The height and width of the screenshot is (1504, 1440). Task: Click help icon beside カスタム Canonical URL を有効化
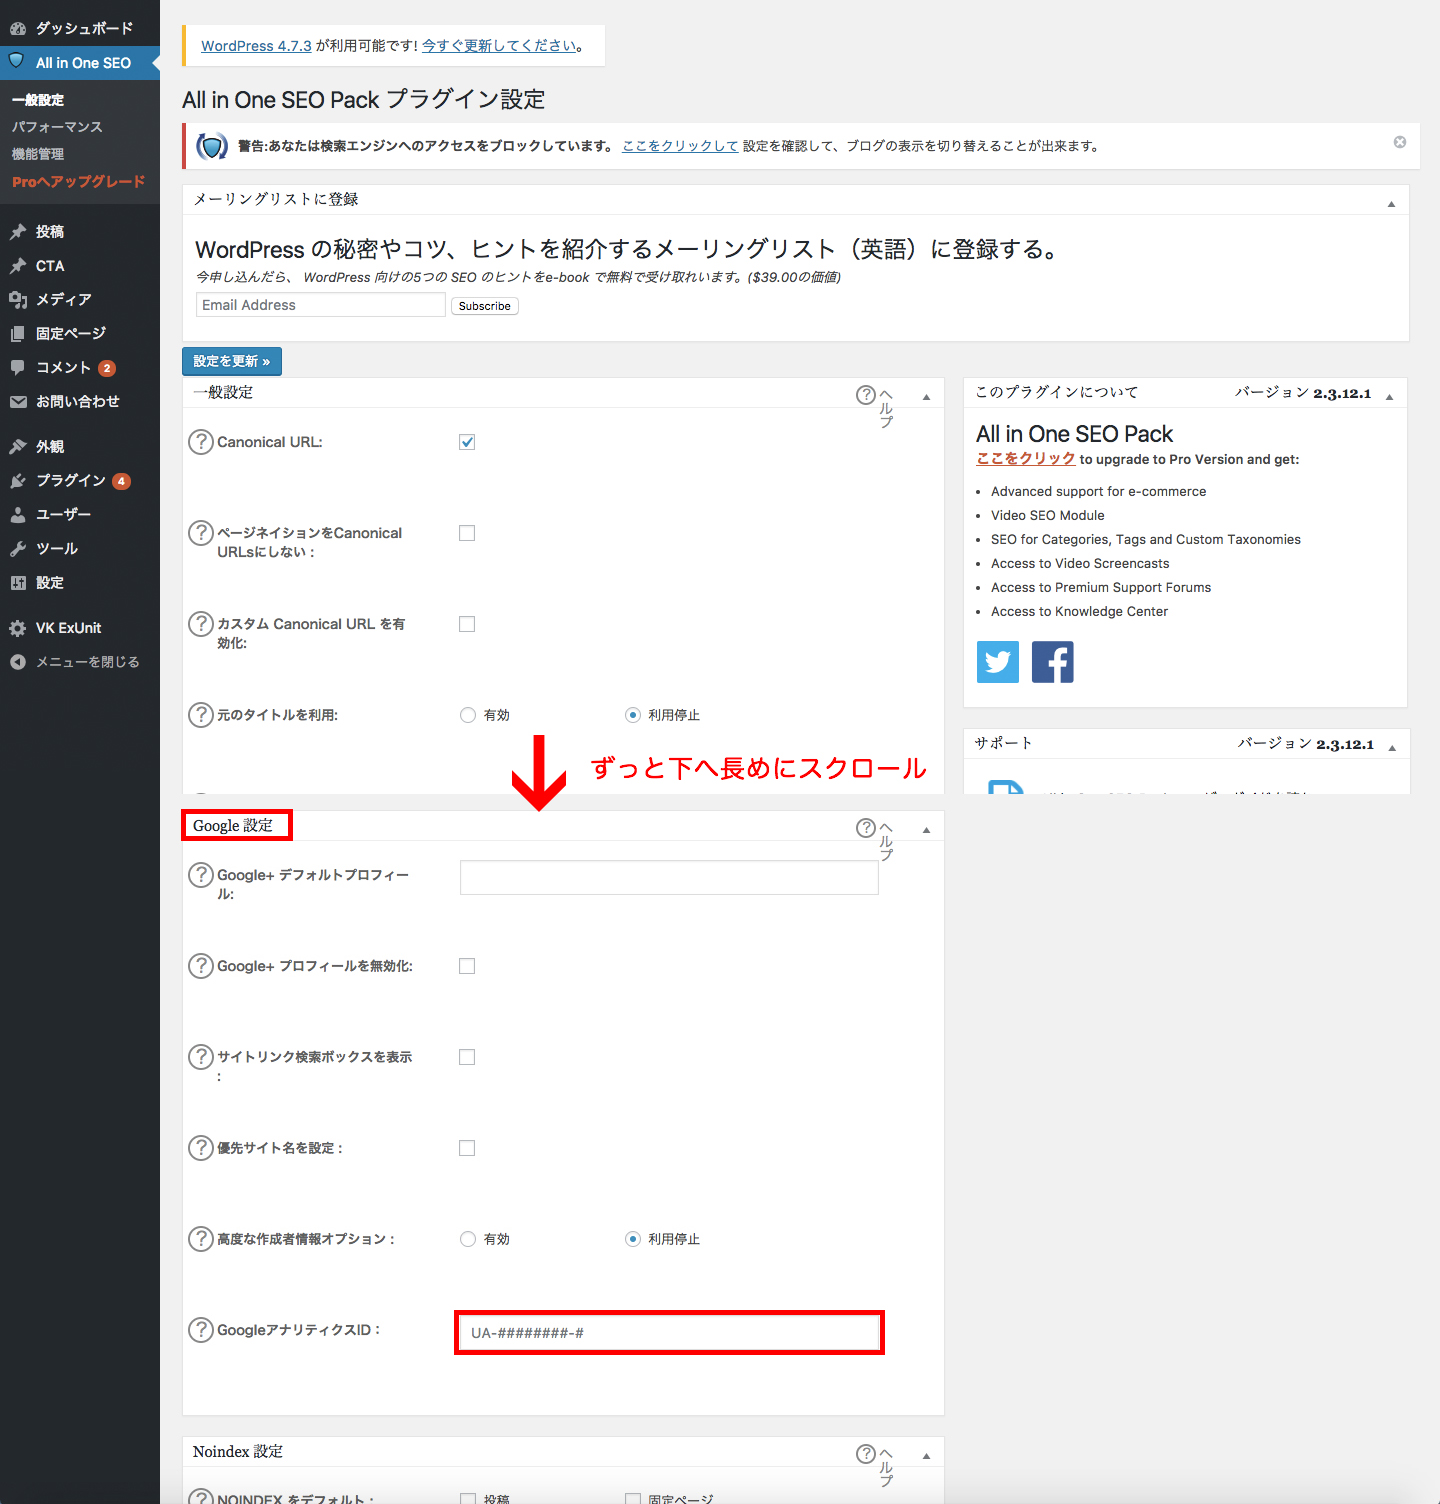click(201, 623)
